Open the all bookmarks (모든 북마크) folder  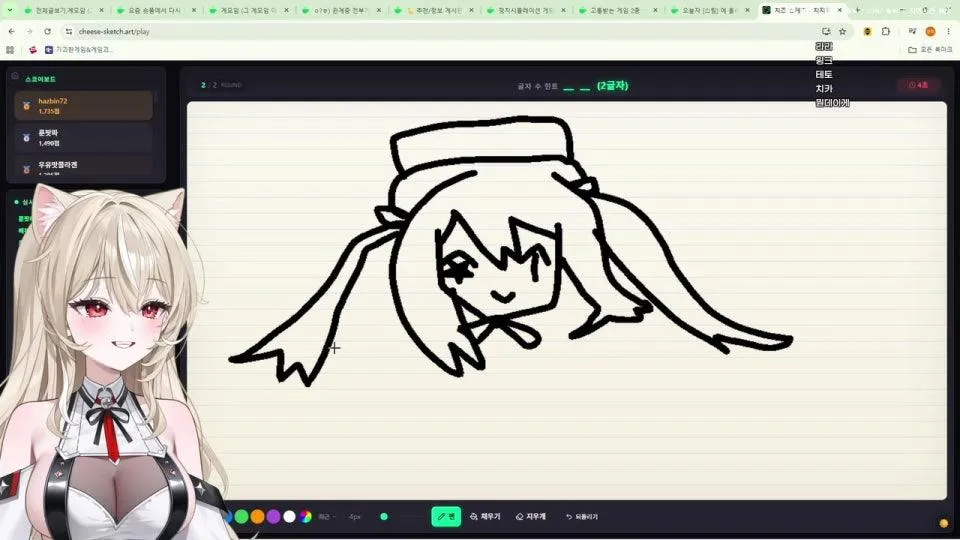tap(930, 50)
